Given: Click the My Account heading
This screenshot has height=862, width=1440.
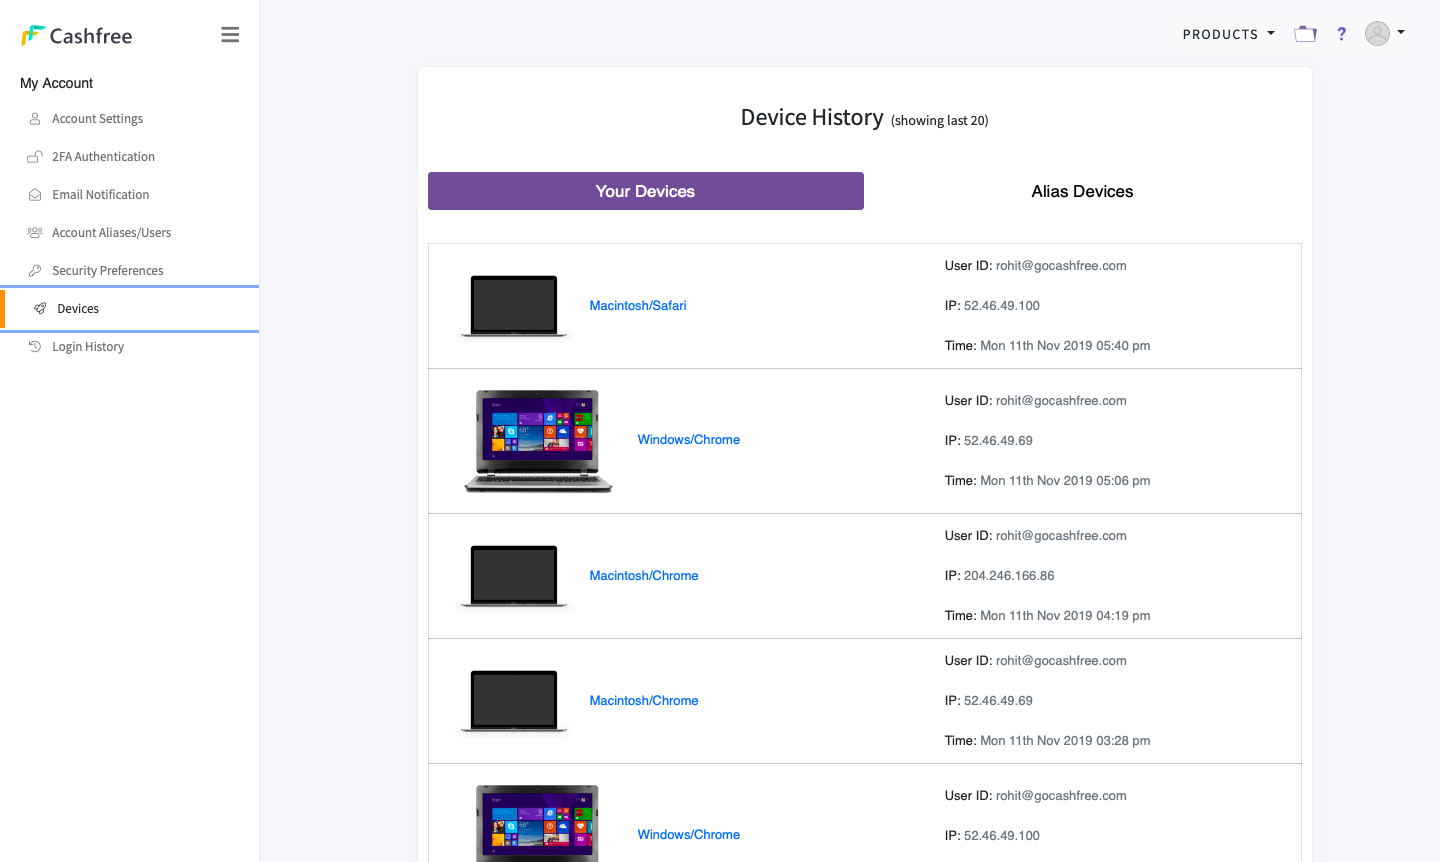Looking at the screenshot, I should (x=57, y=83).
